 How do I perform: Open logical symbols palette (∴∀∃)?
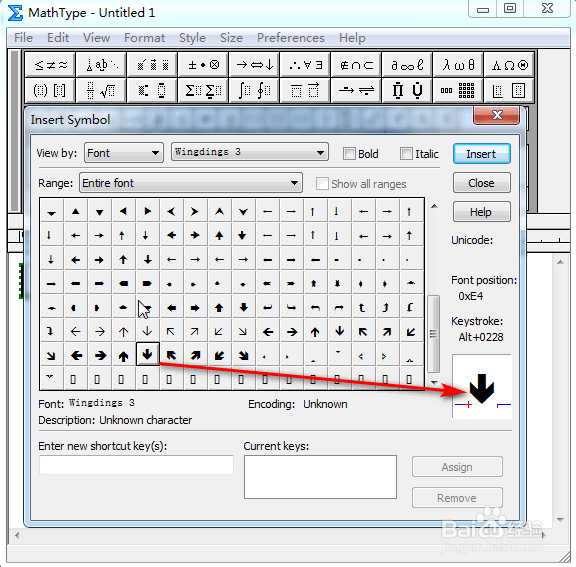click(305, 65)
